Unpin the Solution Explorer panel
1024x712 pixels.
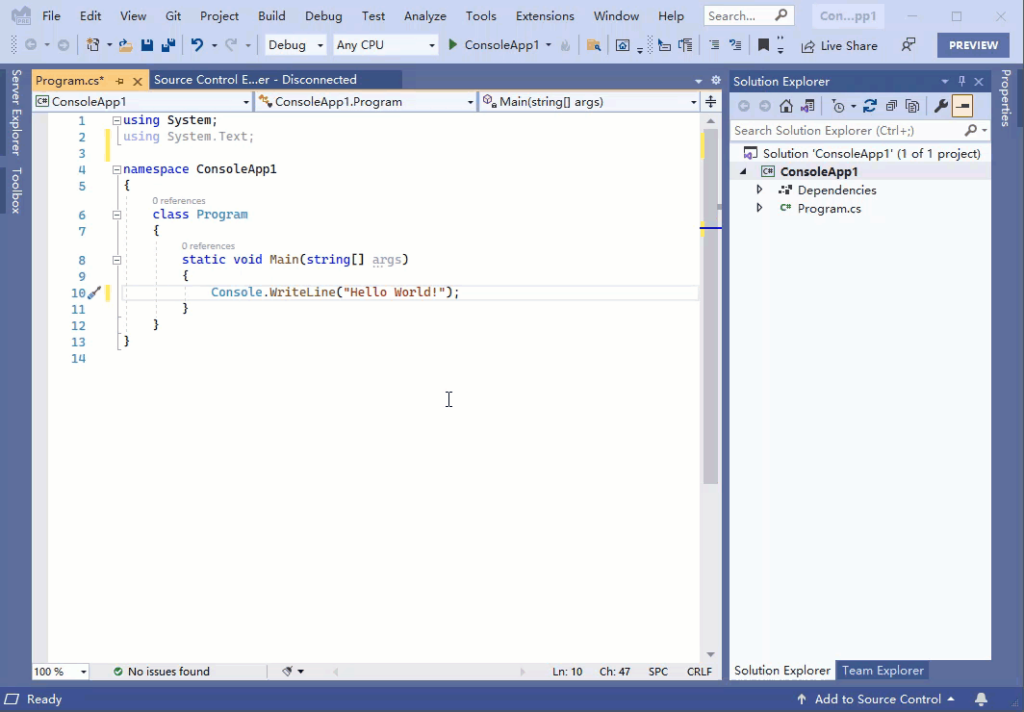959,81
